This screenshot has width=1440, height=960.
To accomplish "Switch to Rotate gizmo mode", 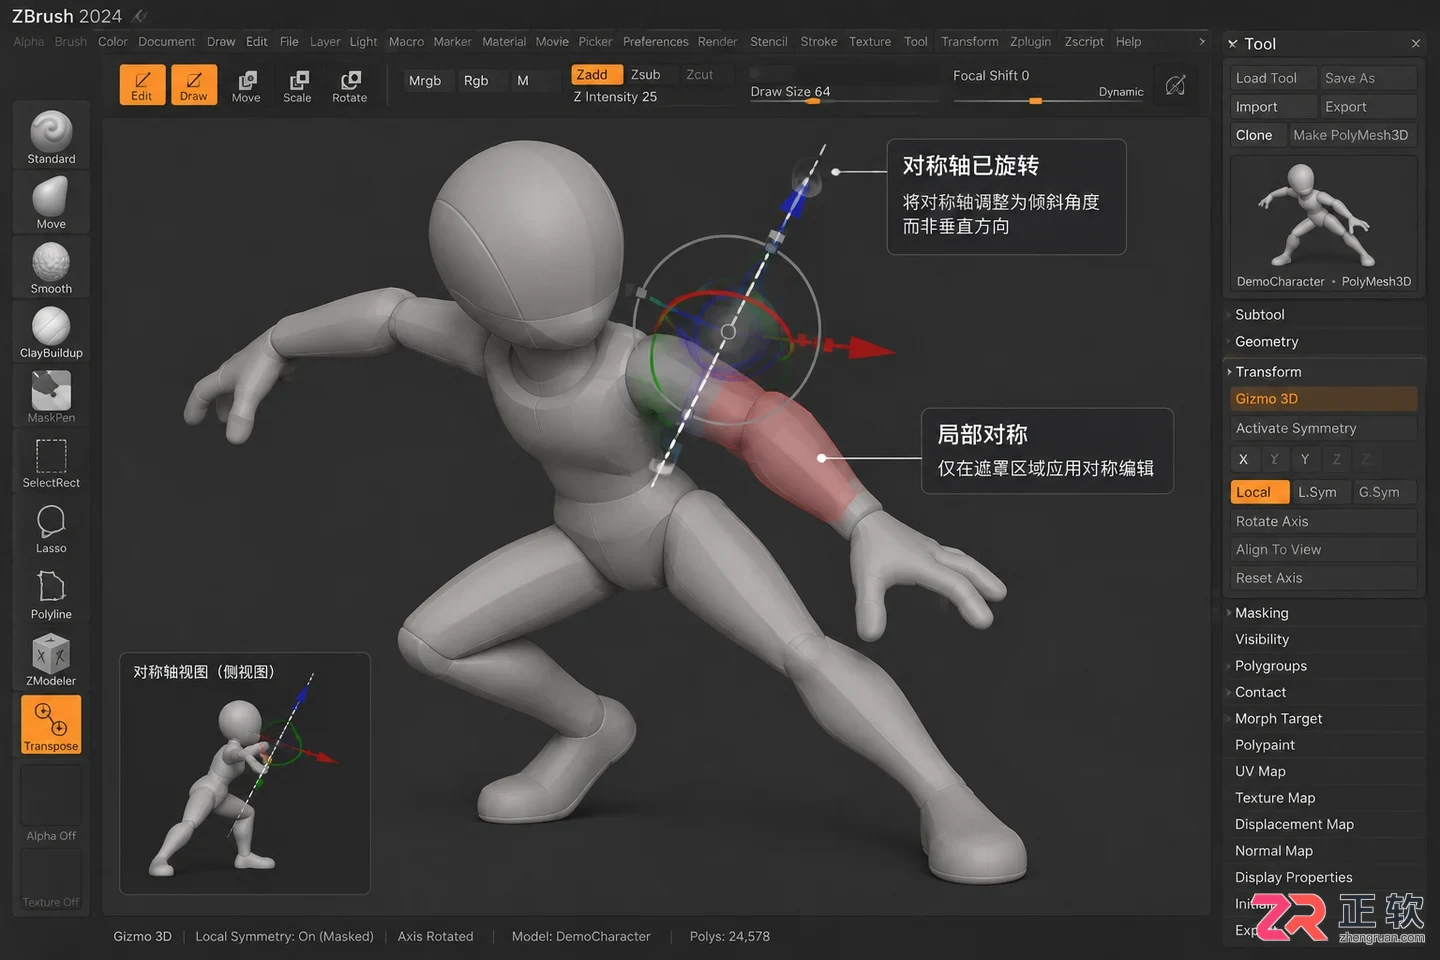I will point(349,86).
